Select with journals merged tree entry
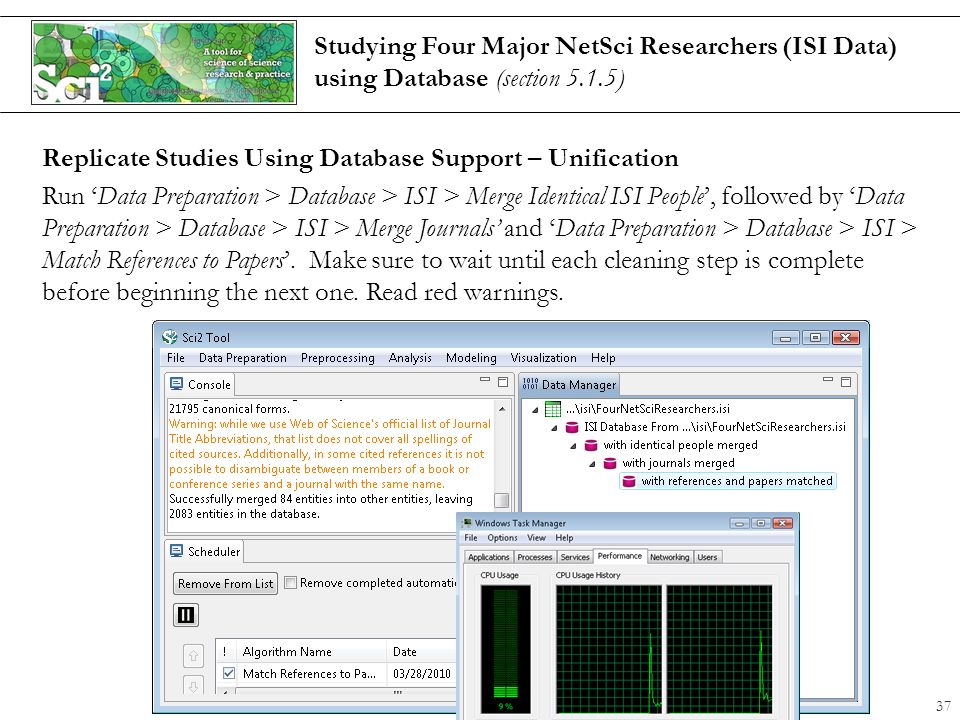 678,463
